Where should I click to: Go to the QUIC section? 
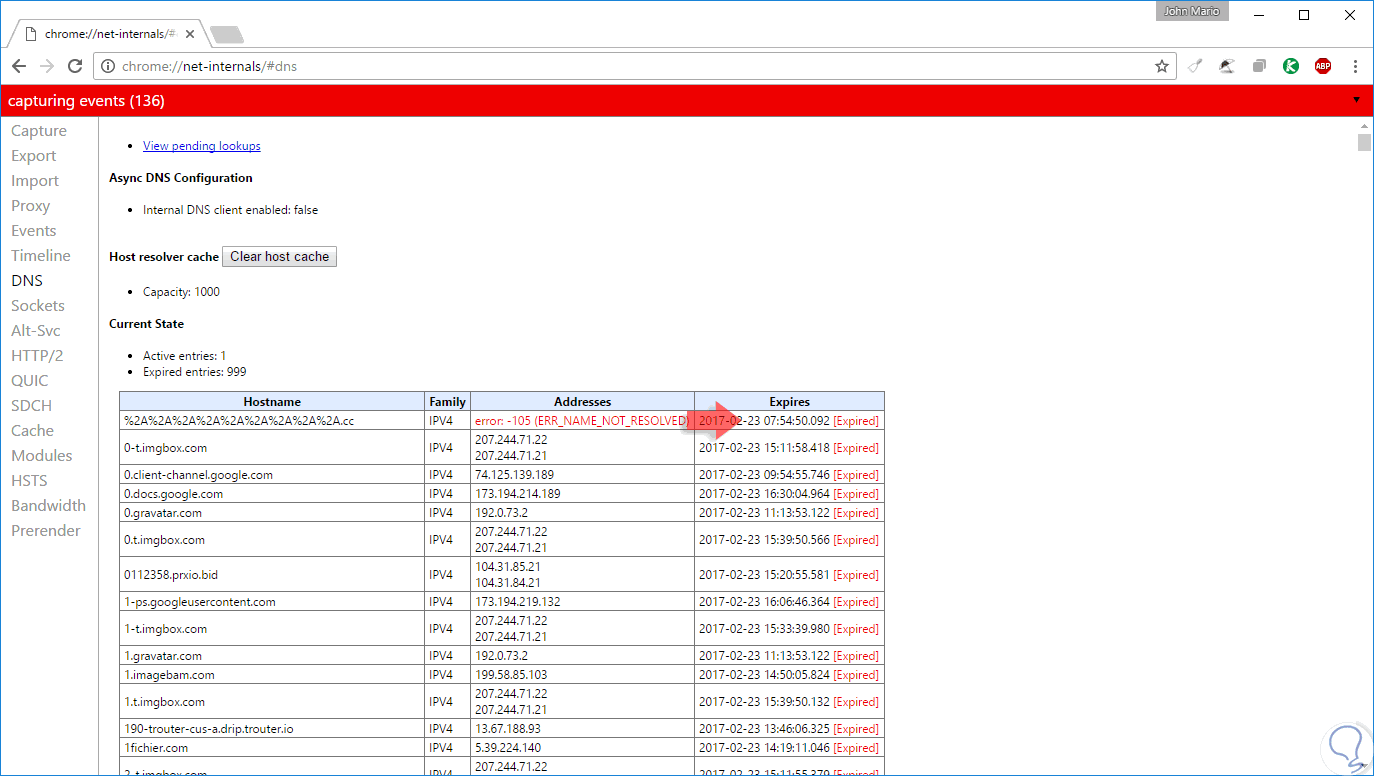tap(30, 381)
